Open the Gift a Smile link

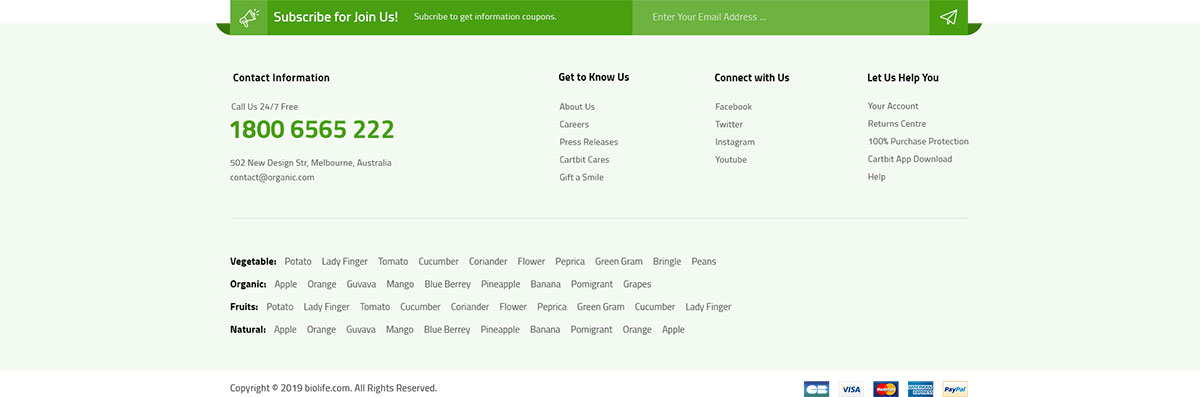point(581,178)
